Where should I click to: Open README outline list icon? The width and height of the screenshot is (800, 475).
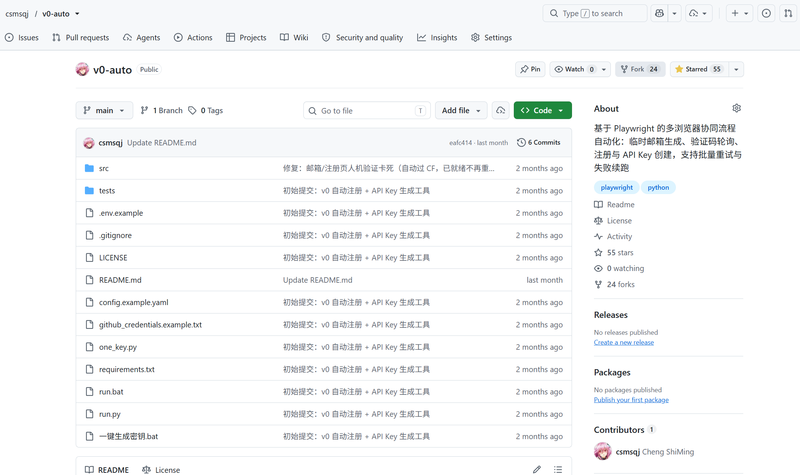tap(558, 469)
